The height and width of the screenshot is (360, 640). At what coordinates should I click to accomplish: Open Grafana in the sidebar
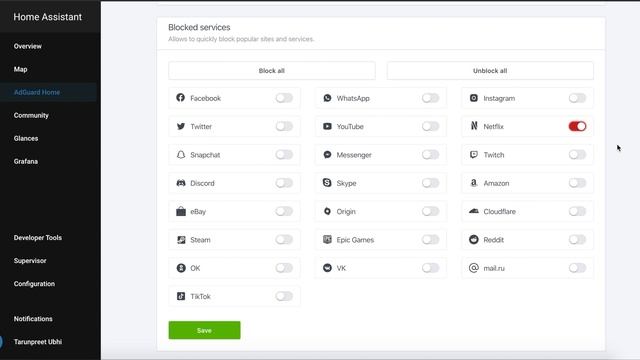(x=26, y=161)
